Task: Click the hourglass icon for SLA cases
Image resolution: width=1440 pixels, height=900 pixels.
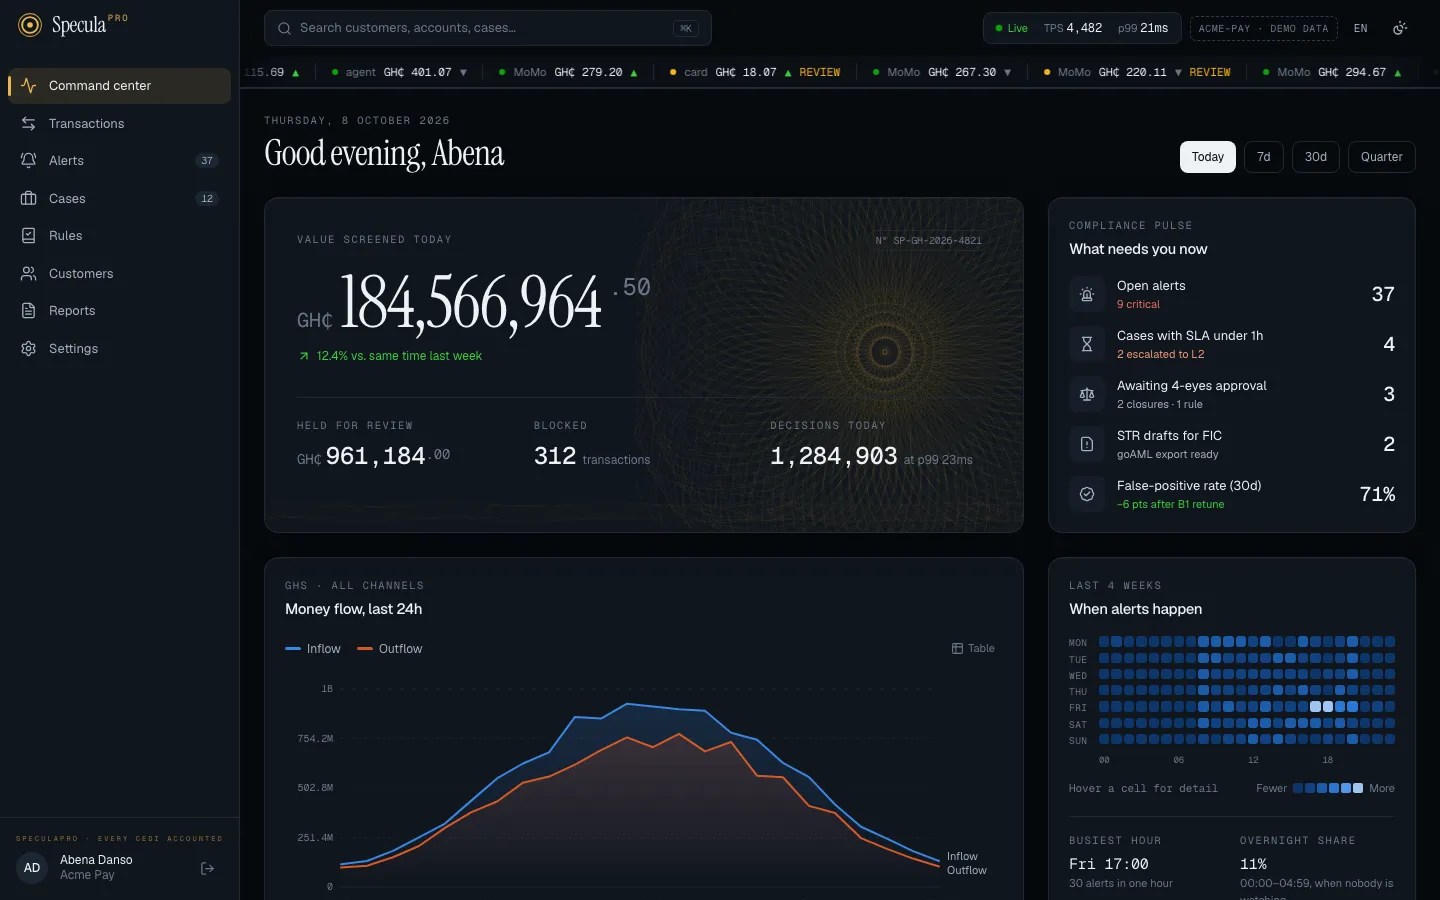Action: coord(1087,344)
